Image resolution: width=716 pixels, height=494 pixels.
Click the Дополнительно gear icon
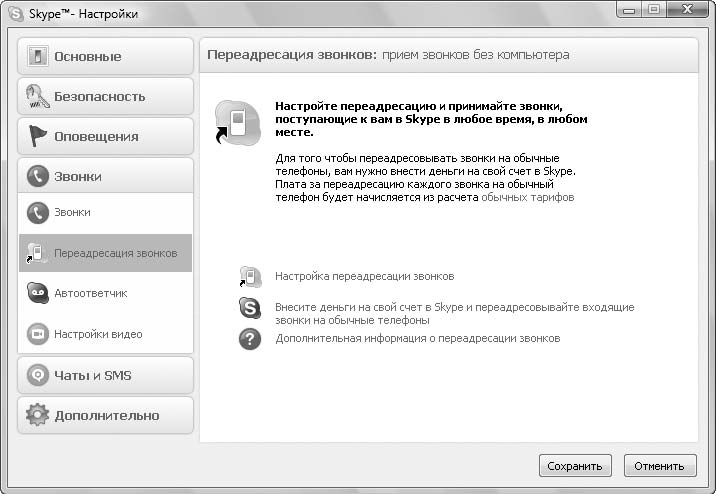(x=37, y=415)
